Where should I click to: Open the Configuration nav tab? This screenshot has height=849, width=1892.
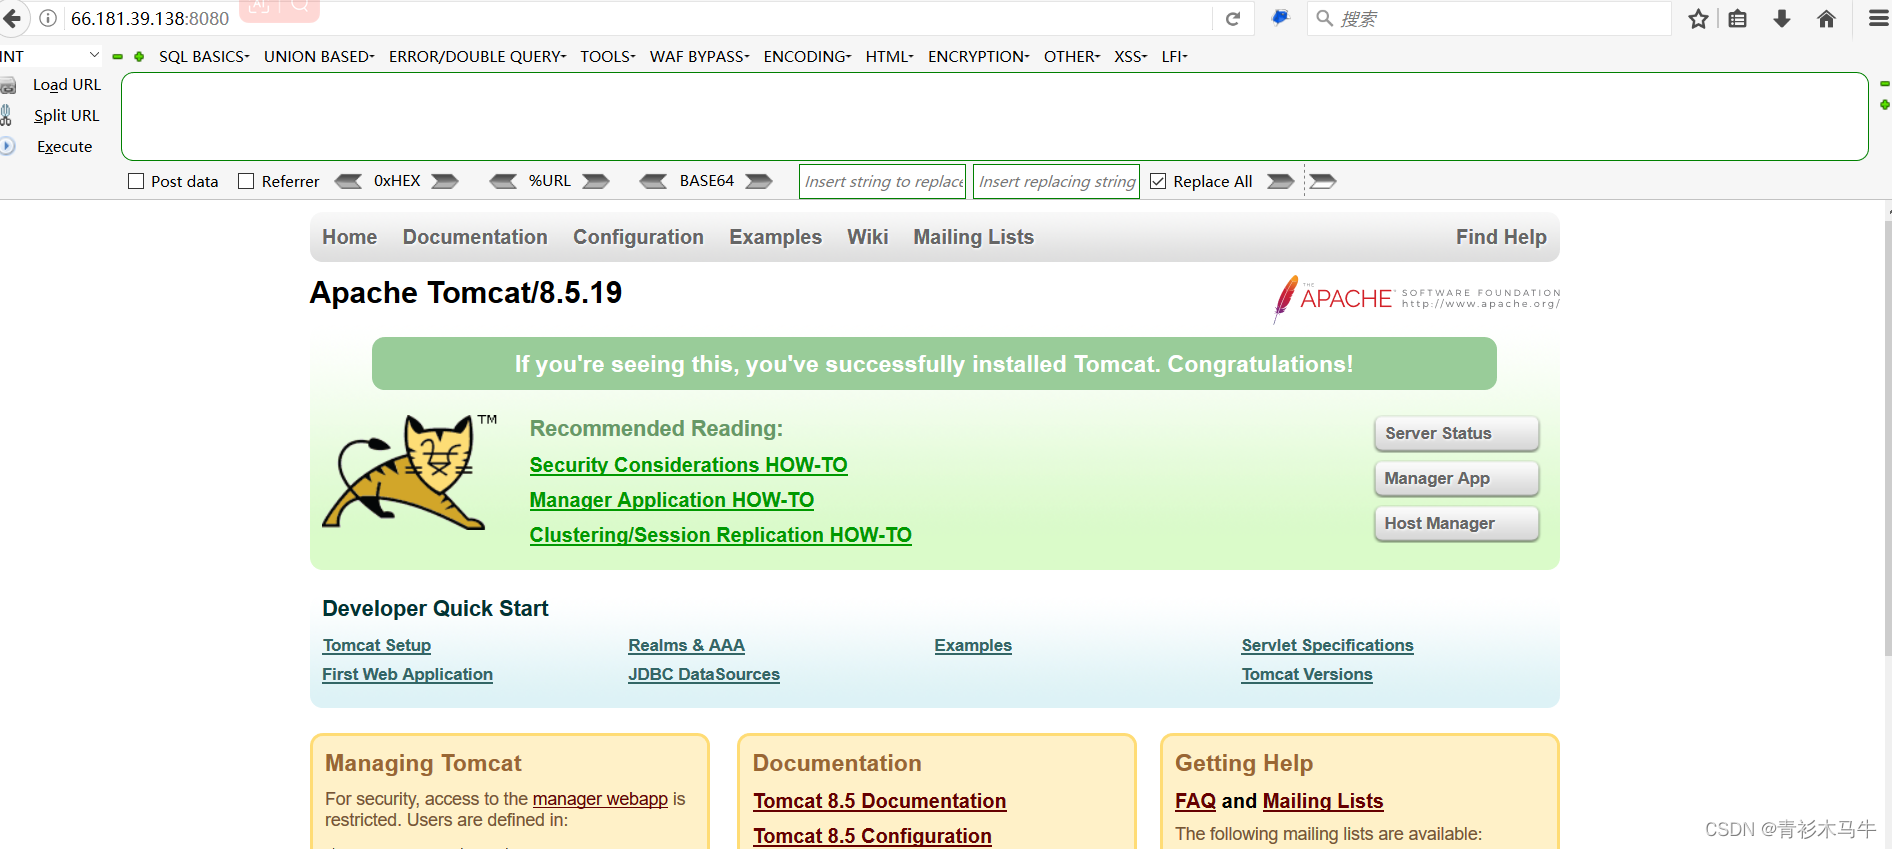[638, 237]
